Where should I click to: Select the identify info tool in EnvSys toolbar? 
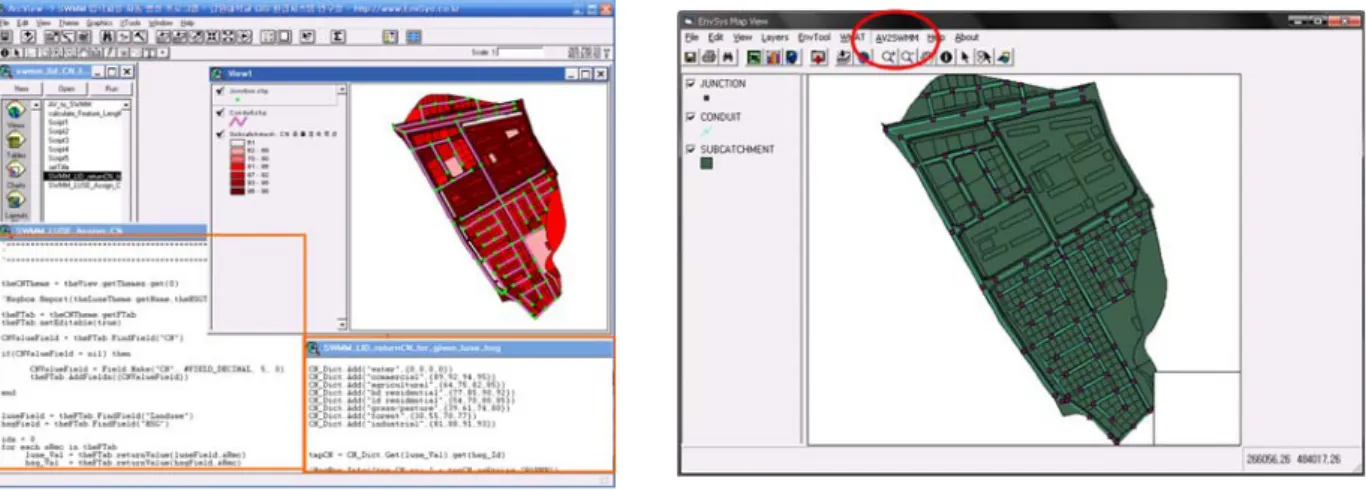pos(946,57)
